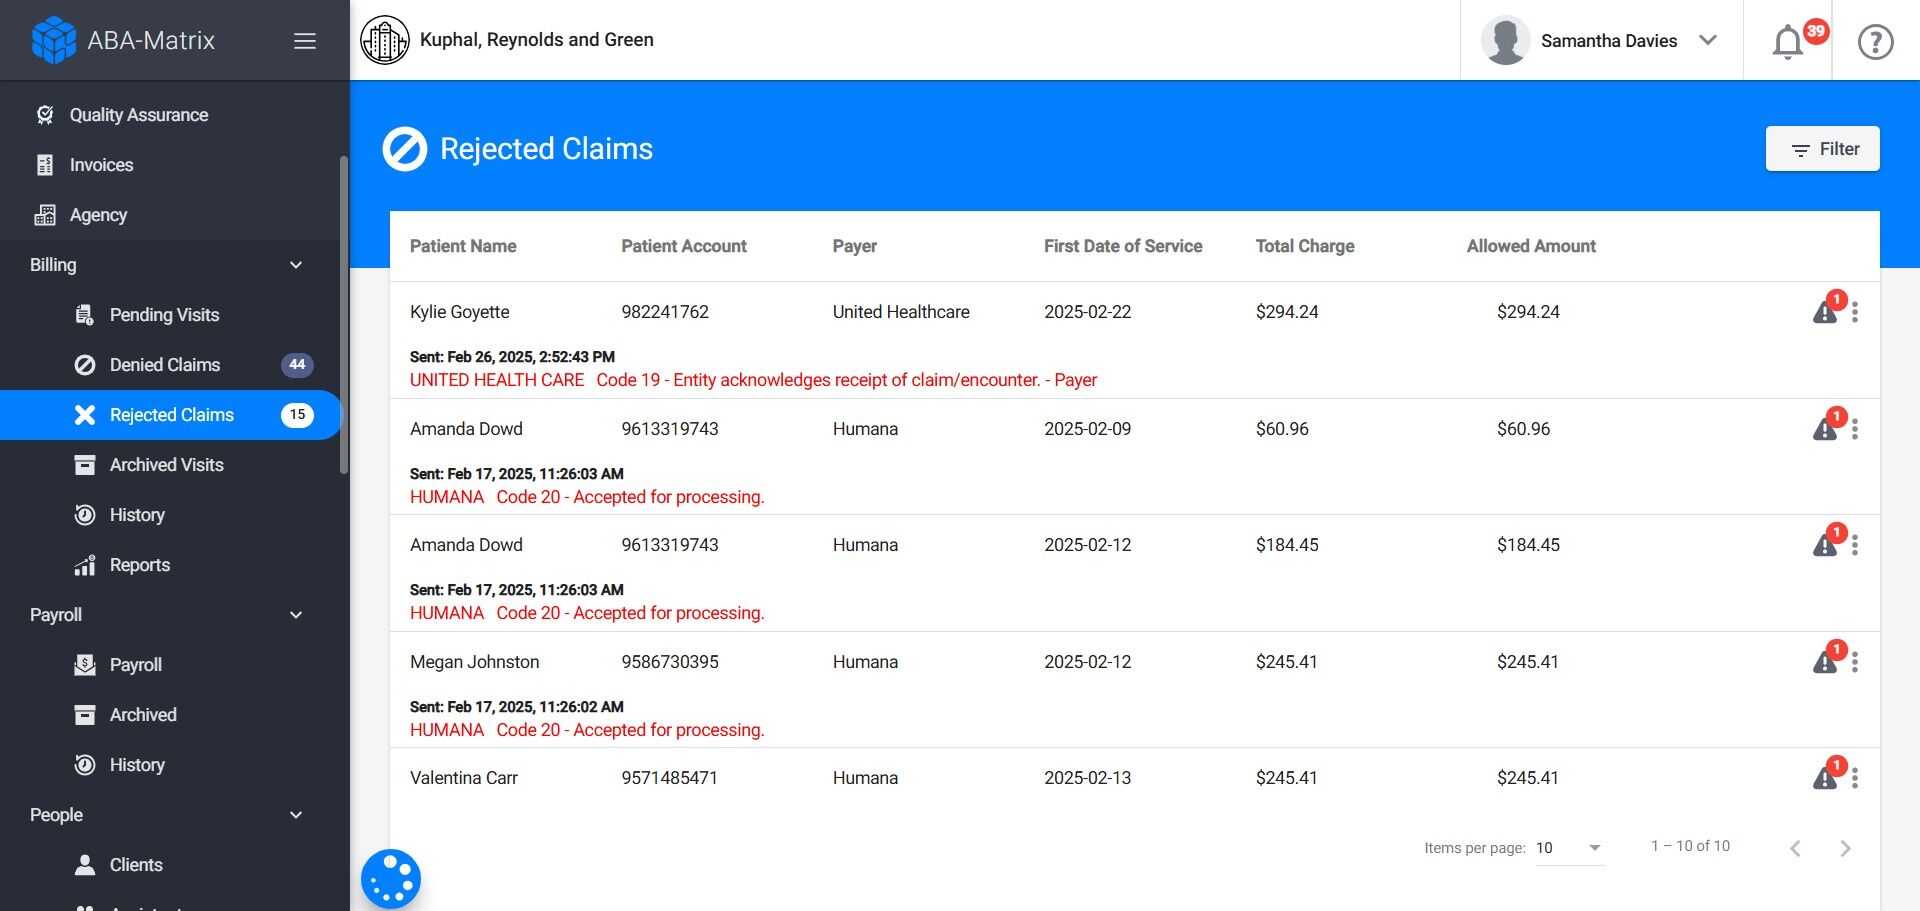Click the sidebar scrollbar
The image size is (1920, 911).
pos(344,315)
